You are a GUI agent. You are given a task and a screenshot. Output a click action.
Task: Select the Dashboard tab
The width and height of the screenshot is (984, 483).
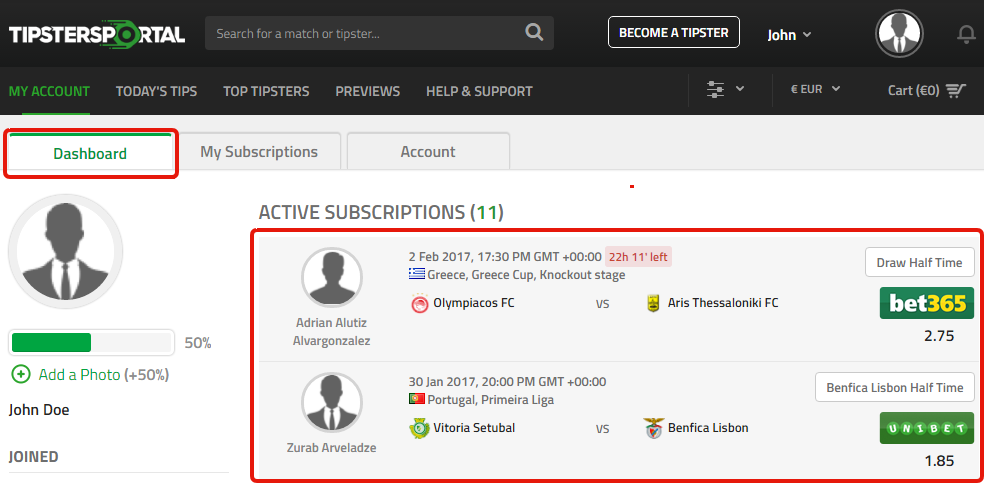pyautogui.click(x=90, y=153)
